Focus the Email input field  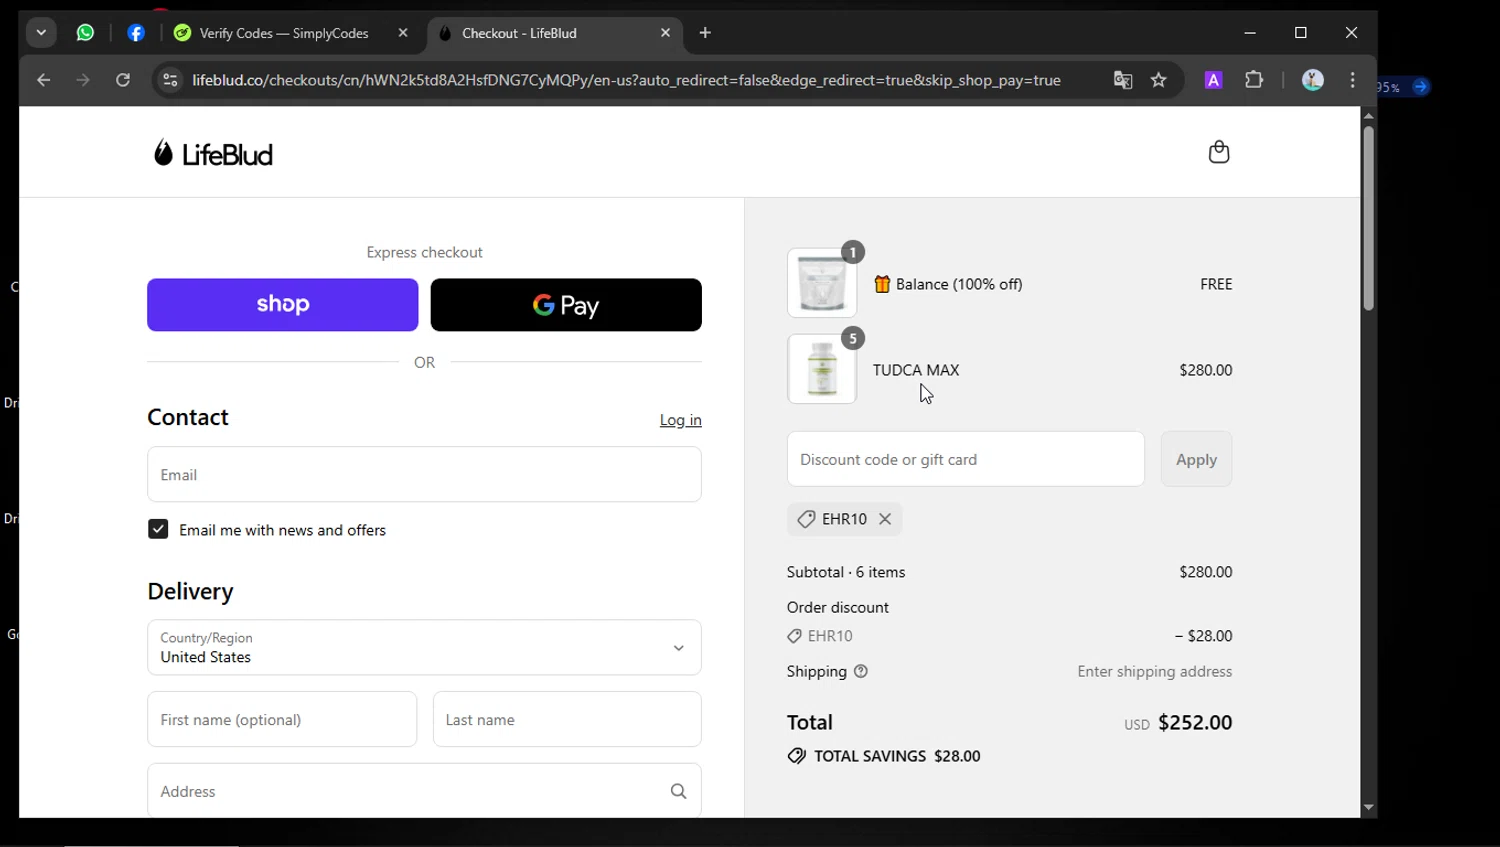[x=424, y=474]
